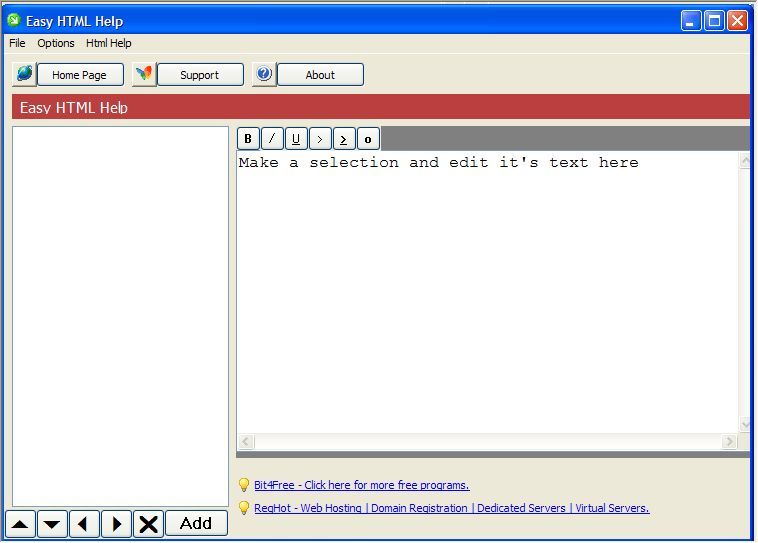Click the About button

(320, 75)
